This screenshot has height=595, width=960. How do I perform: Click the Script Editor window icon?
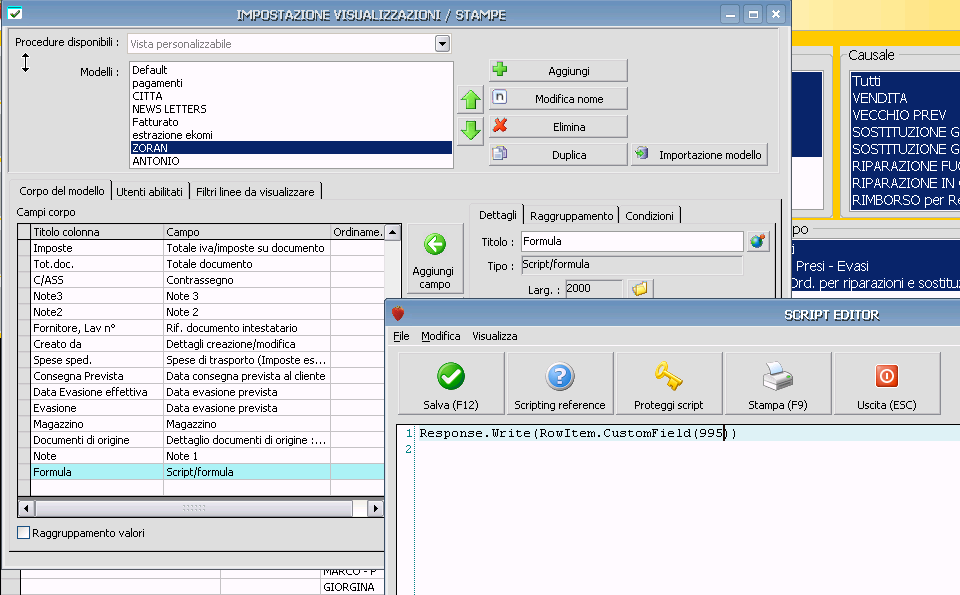398,314
